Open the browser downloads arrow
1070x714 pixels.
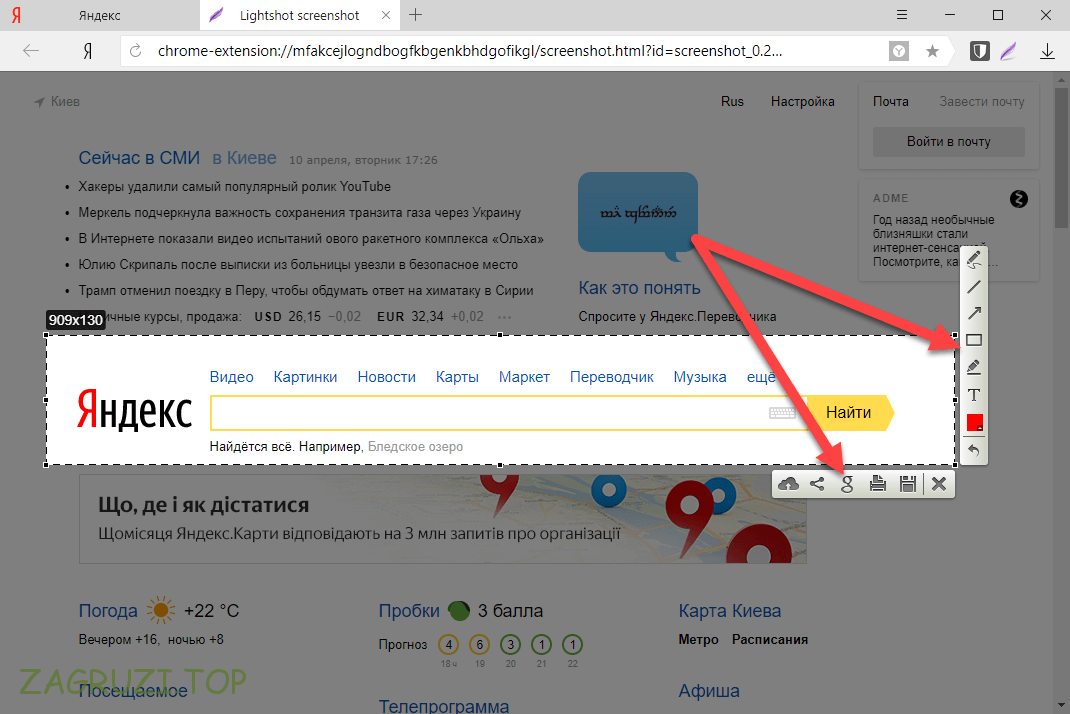coord(1047,51)
